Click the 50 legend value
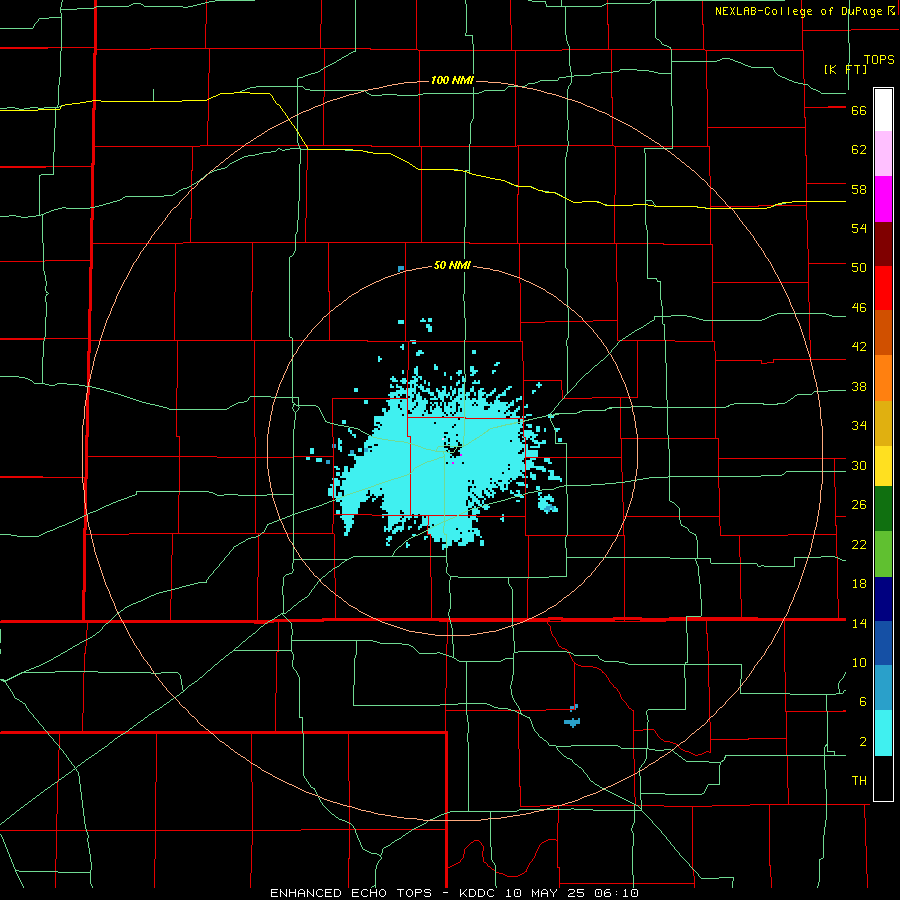The height and width of the screenshot is (900, 900). click(x=859, y=268)
